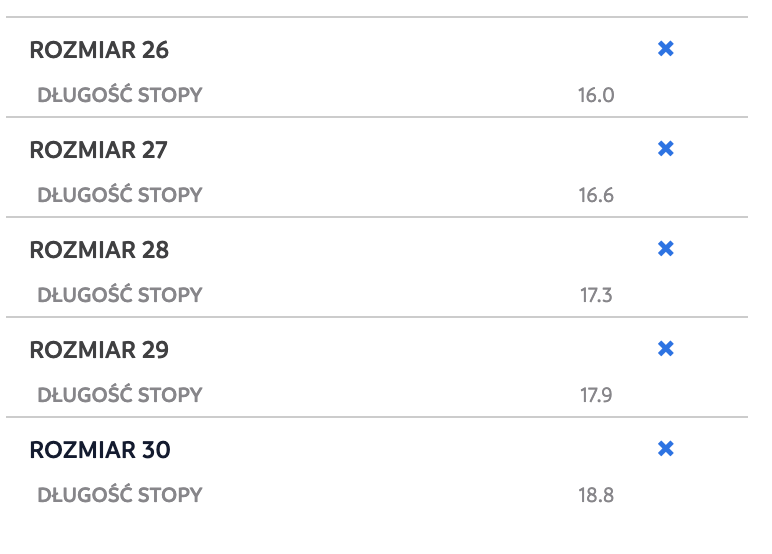Click the blue X beside ROZMIAR 27
The width and height of the screenshot is (772, 554).
(x=666, y=149)
